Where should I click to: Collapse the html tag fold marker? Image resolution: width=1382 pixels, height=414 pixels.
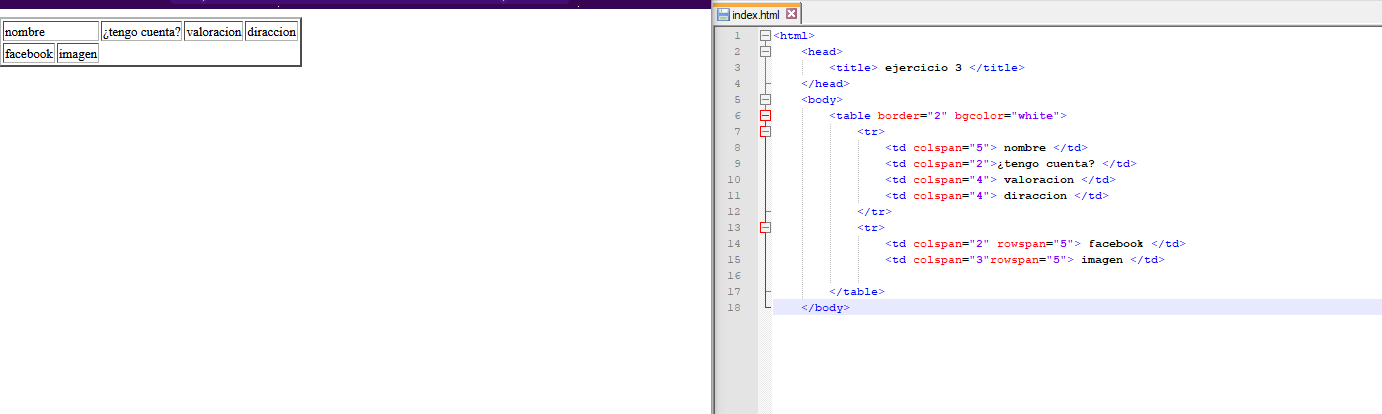[765, 36]
